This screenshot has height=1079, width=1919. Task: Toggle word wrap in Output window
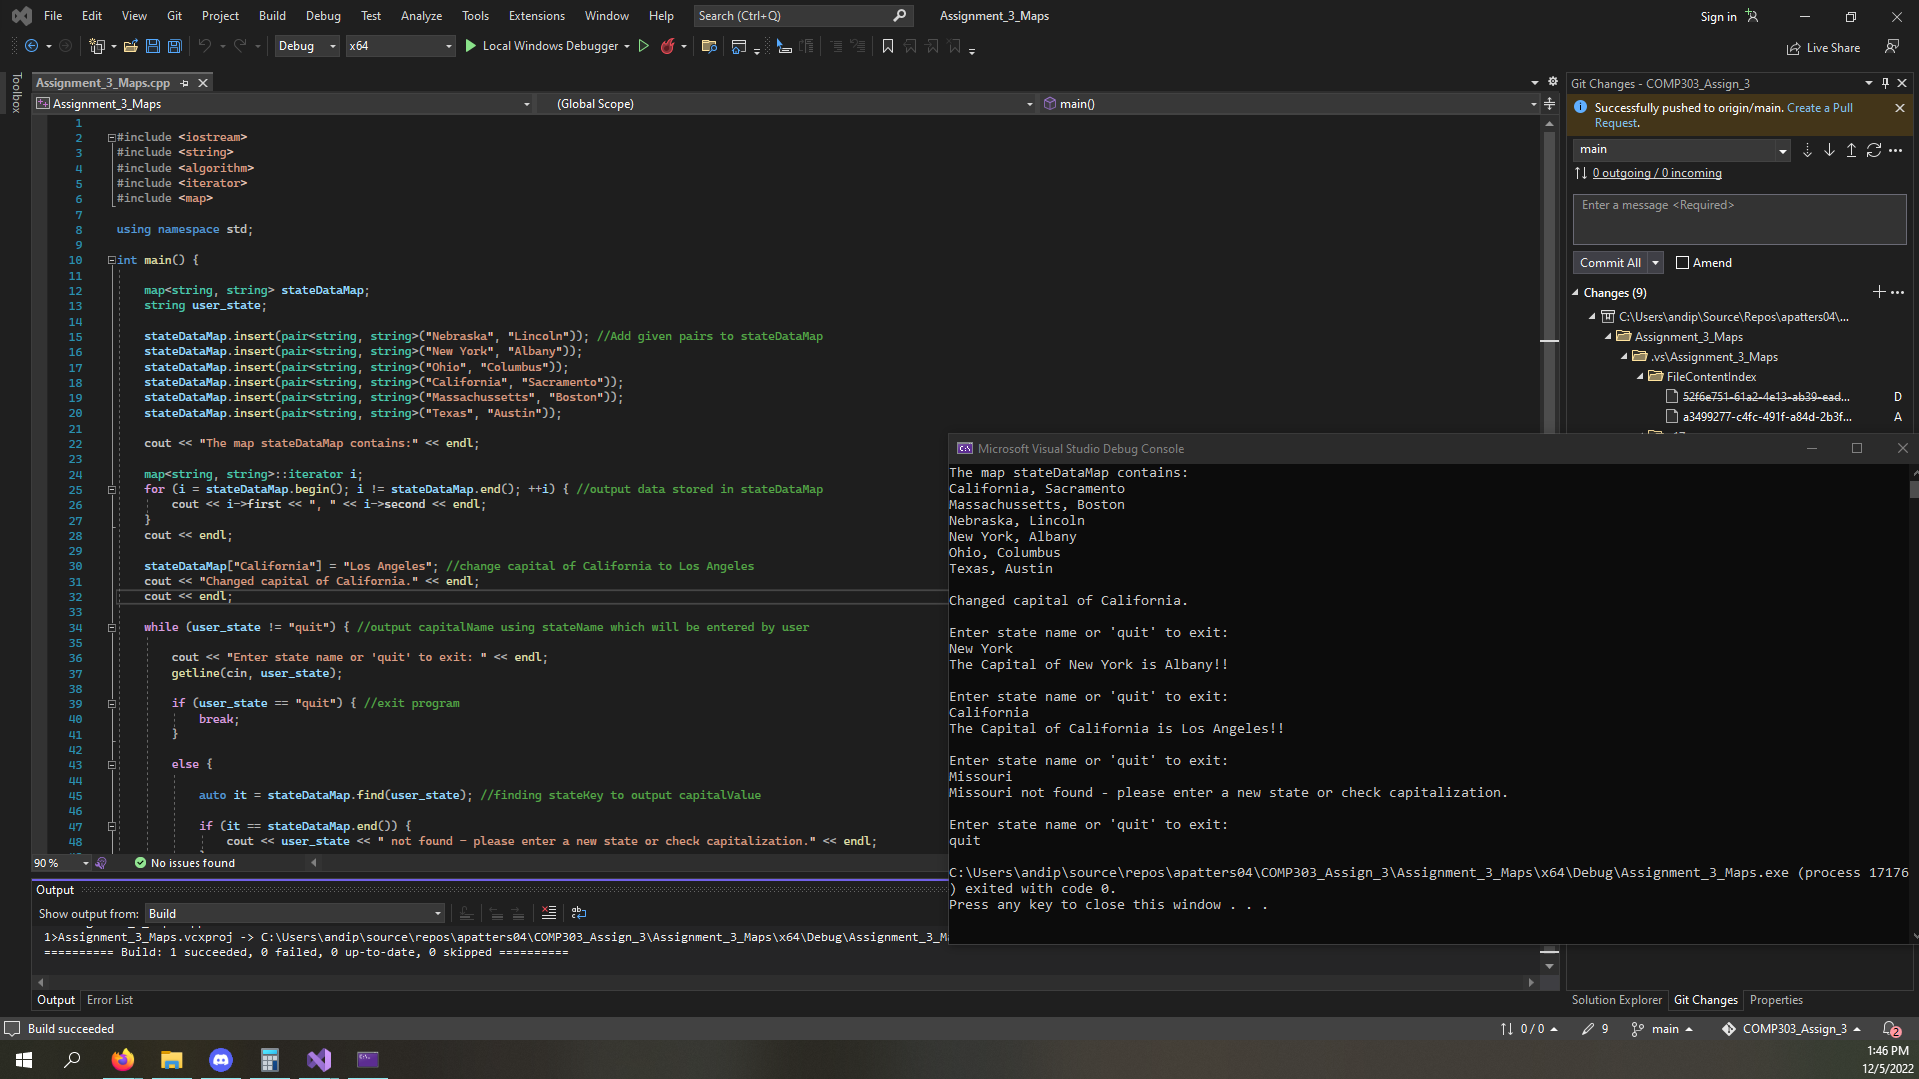click(579, 913)
